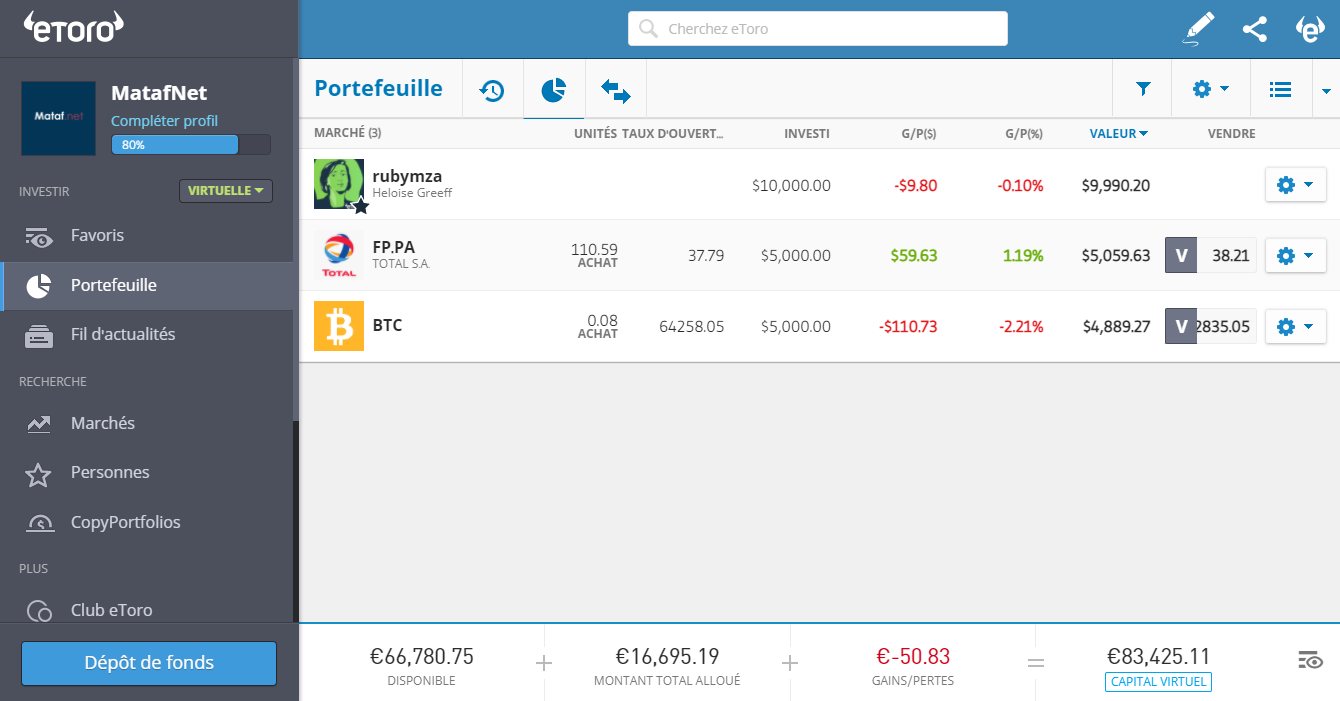This screenshot has height=701, width=1340.
Task: Open the FP.PA market name
Action: tap(393, 247)
